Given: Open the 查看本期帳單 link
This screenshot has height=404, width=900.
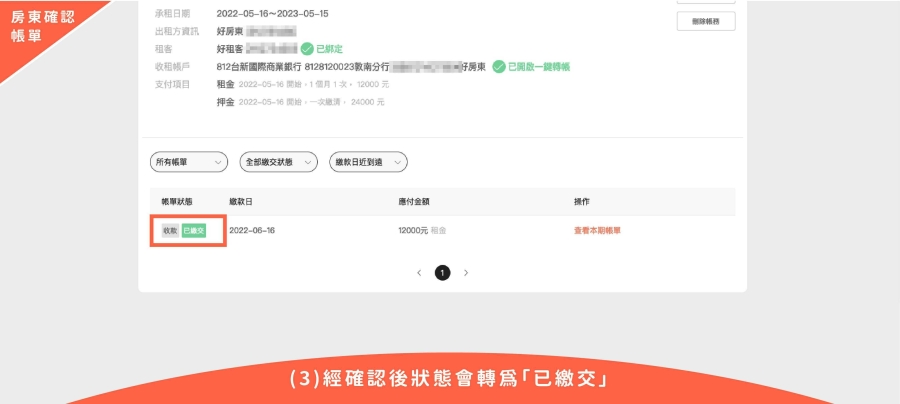Looking at the screenshot, I should click(x=597, y=231).
